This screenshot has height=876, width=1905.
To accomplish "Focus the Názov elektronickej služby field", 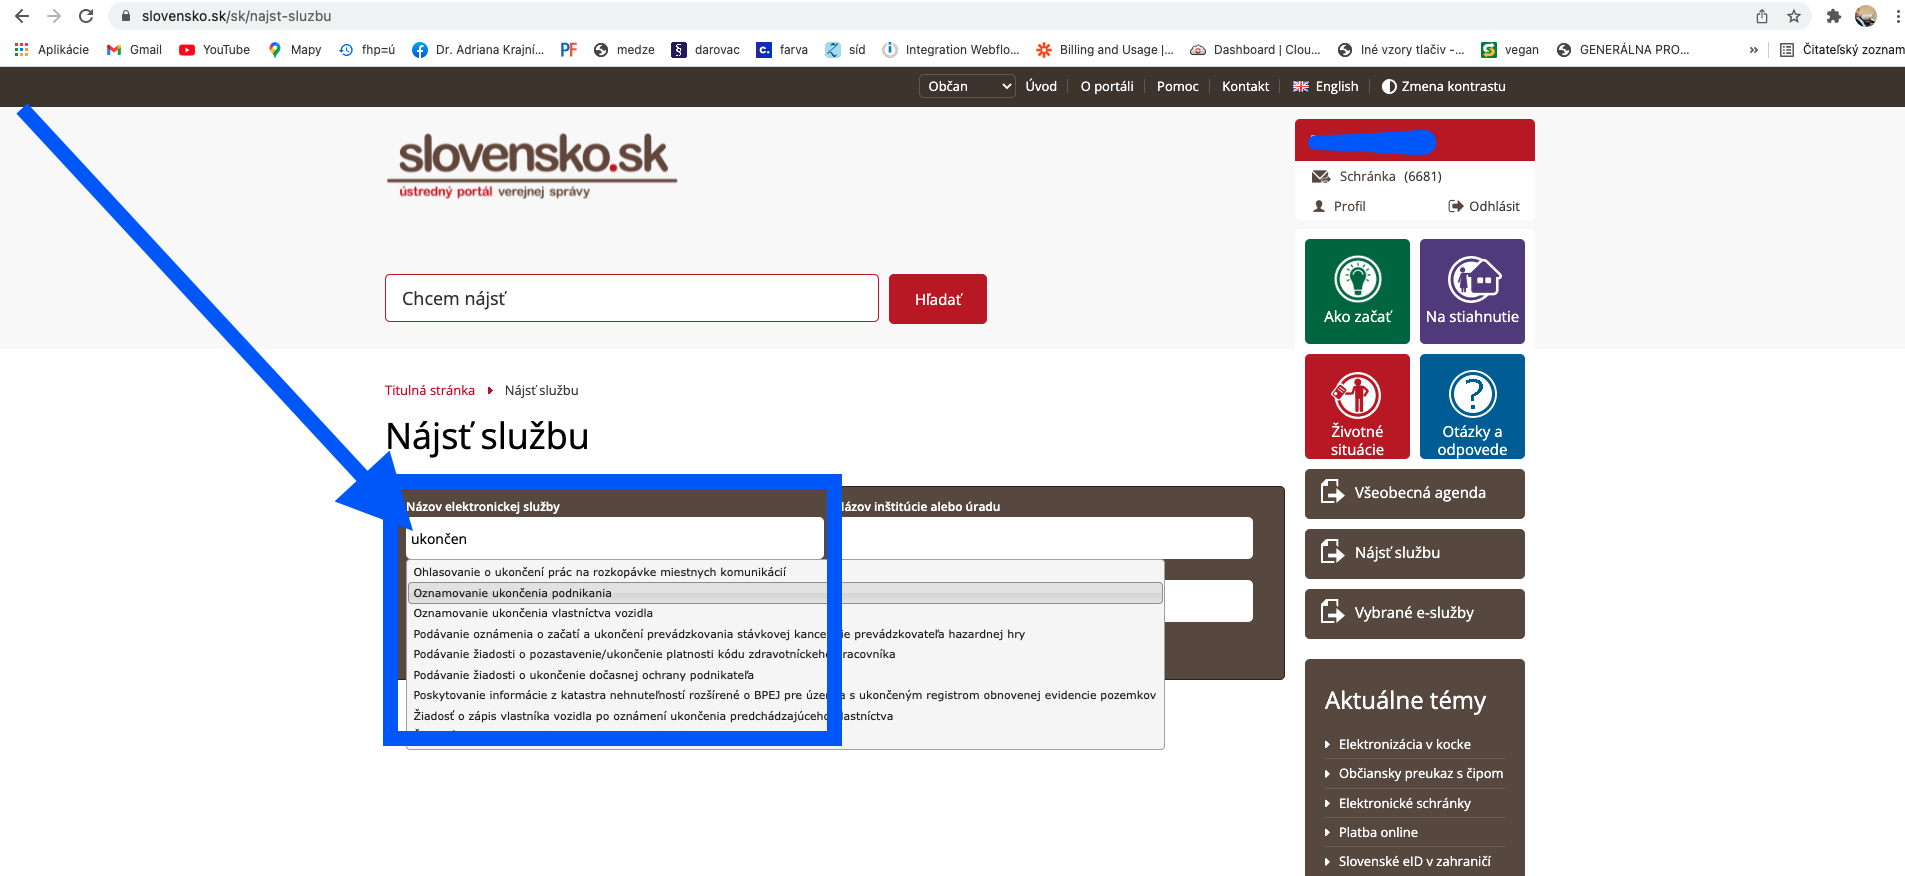I will 615,538.
